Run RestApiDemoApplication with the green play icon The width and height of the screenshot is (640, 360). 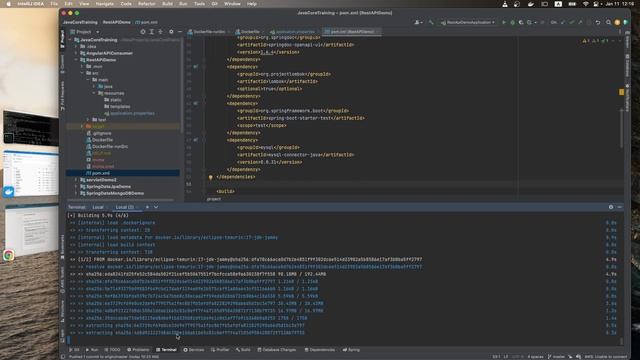503,22
